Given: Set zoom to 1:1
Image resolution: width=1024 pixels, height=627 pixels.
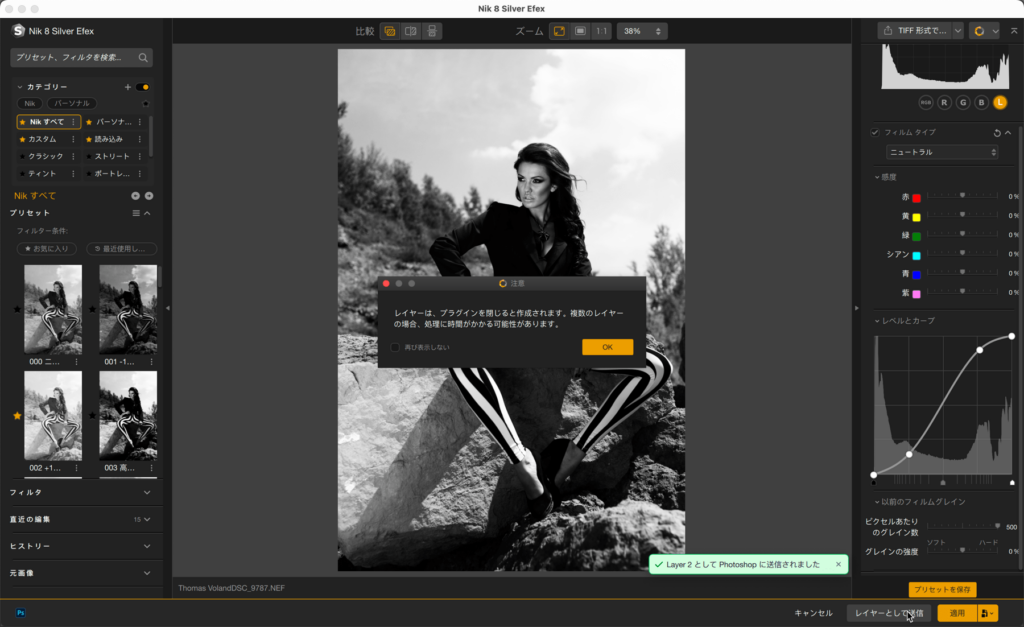Looking at the screenshot, I should 601,31.
